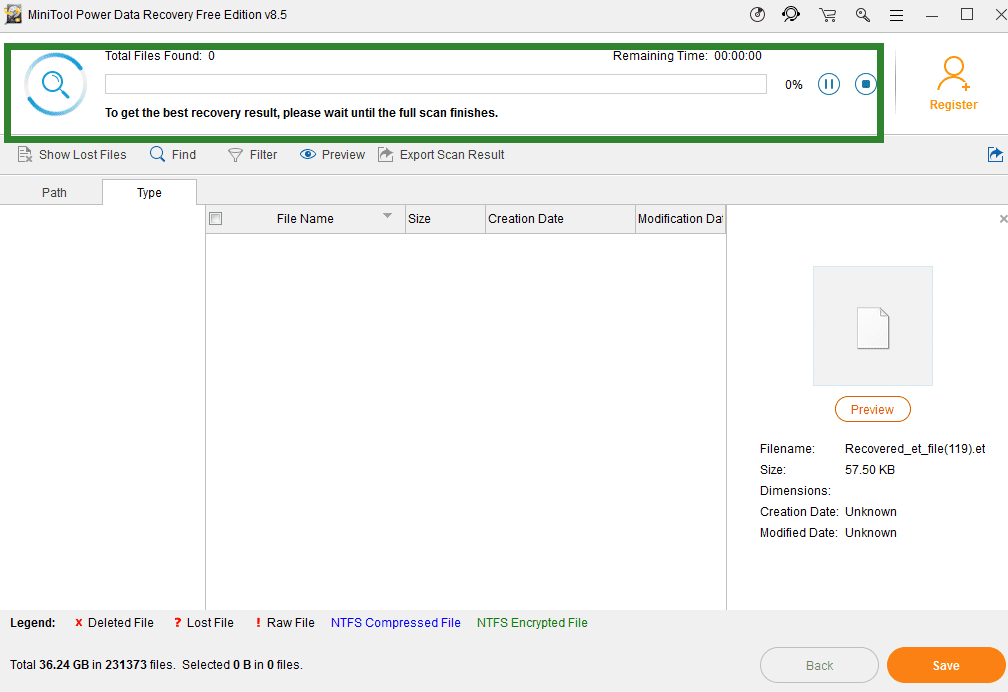Sort by Size column
This screenshot has width=1008, height=692.
coord(445,219)
